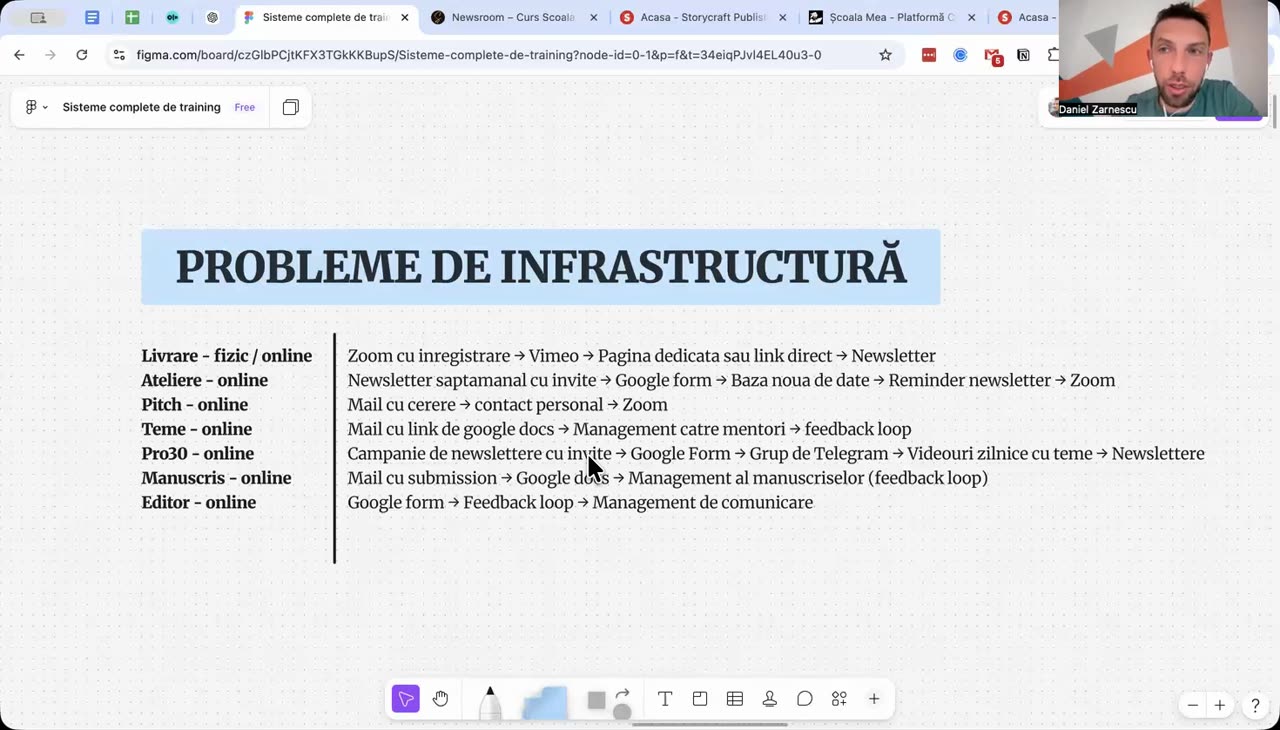This screenshot has height=730, width=1280.
Task: Click the browser Forward arrow
Action: [50, 55]
